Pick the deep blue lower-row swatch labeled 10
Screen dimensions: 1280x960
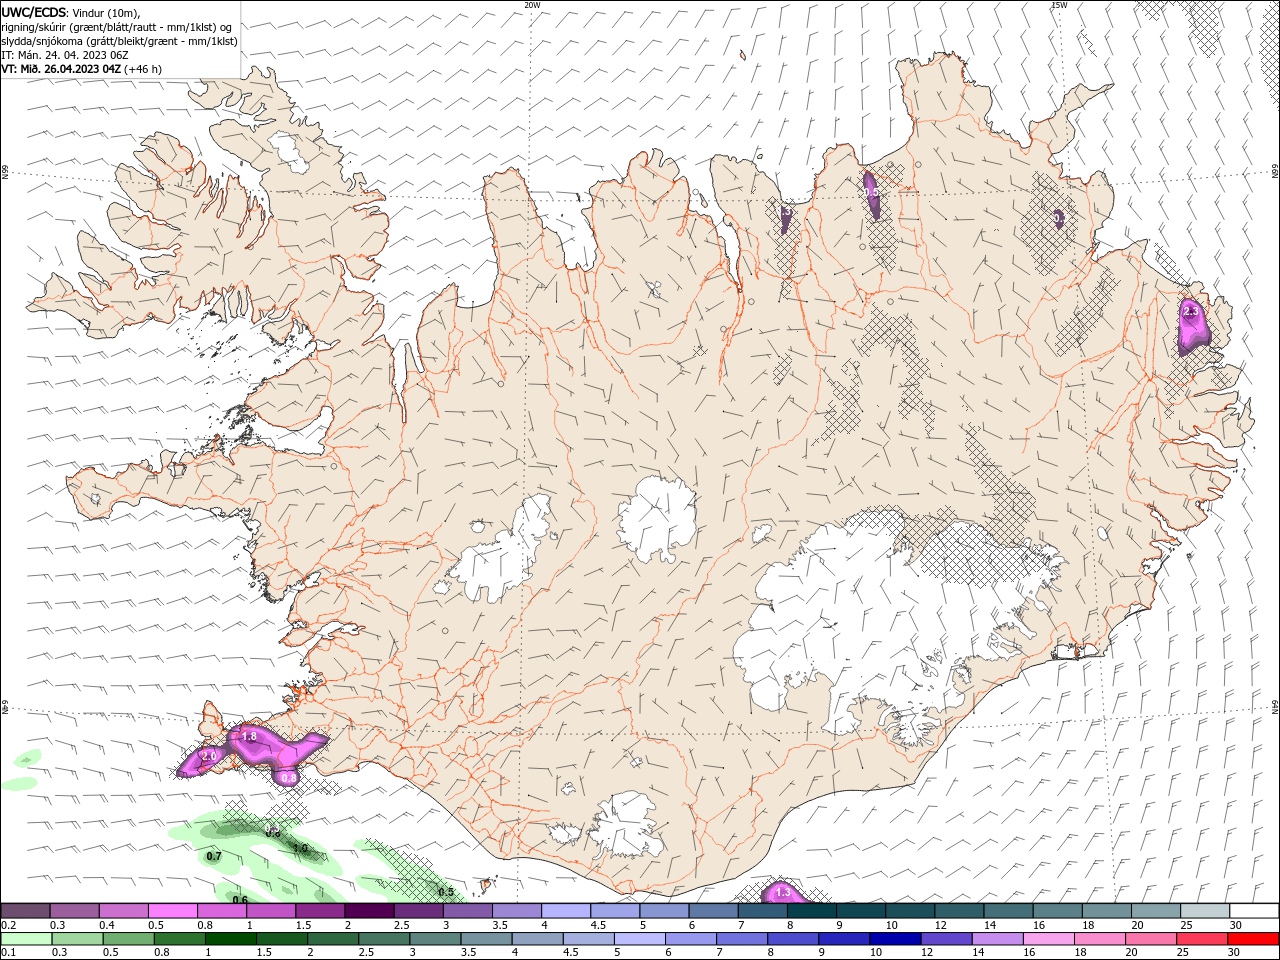(893, 939)
